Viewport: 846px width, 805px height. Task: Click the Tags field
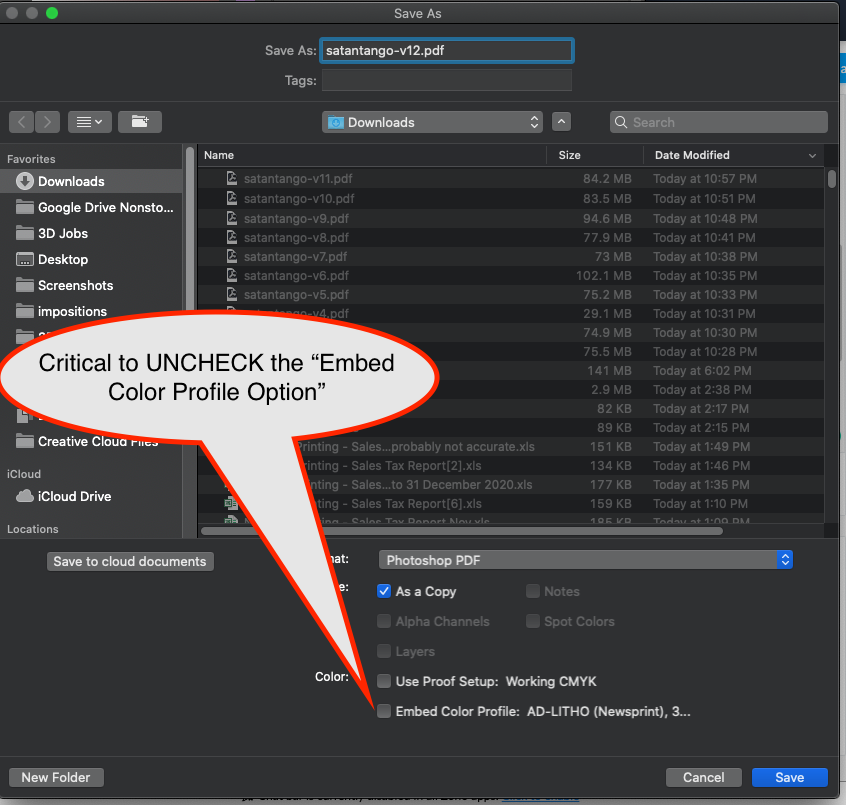pyautogui.click(x=447, y=80)
